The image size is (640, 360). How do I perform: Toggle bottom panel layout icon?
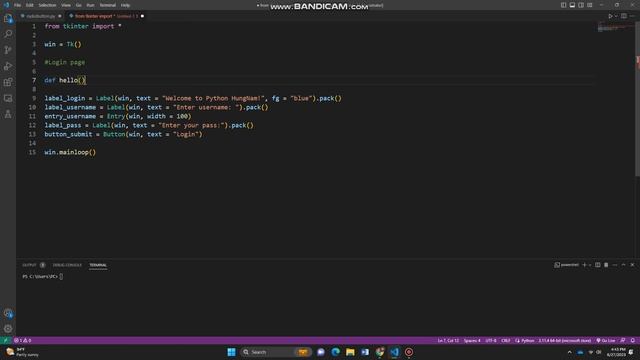pyautogui.click(x=572, y=5)
